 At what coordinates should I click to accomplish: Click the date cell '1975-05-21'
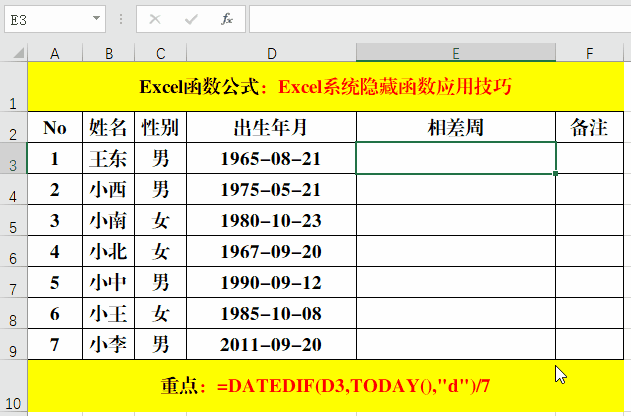[x=272, y=189]
